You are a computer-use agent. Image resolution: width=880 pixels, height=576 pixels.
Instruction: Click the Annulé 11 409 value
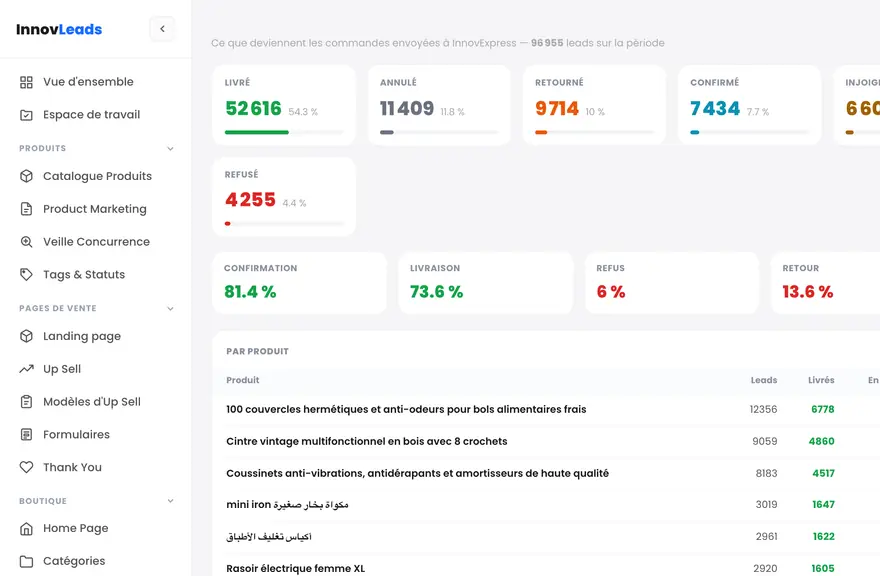point(407,108)
